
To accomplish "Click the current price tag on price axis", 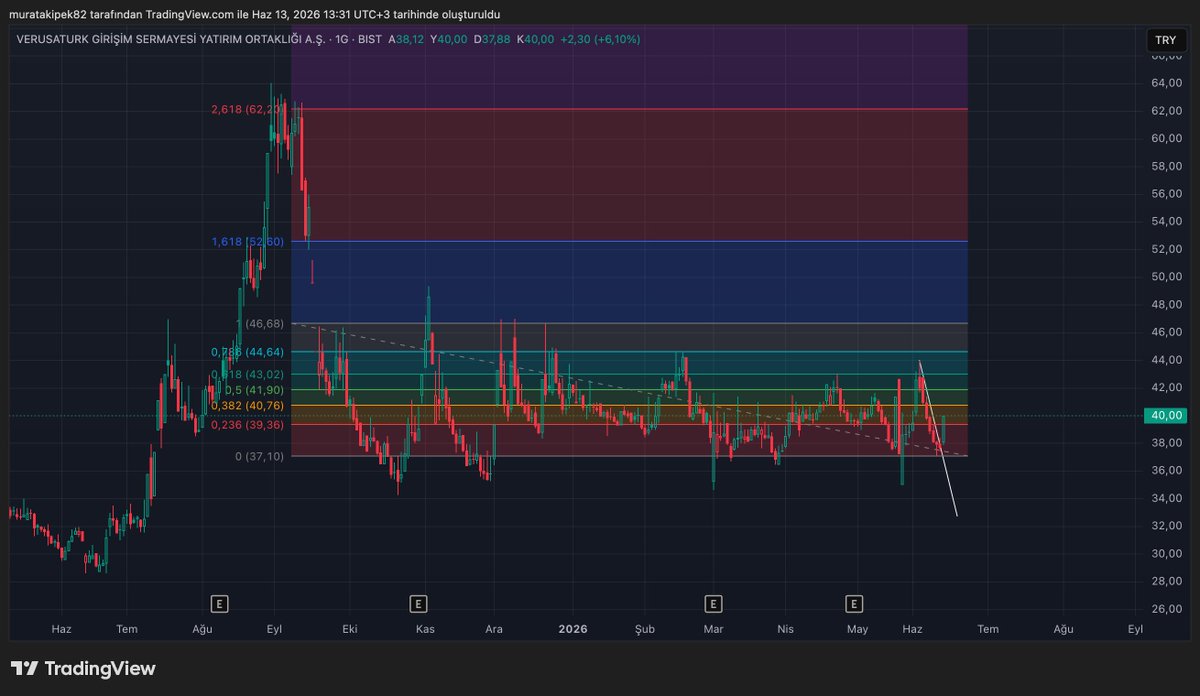I will [1166, 415].
